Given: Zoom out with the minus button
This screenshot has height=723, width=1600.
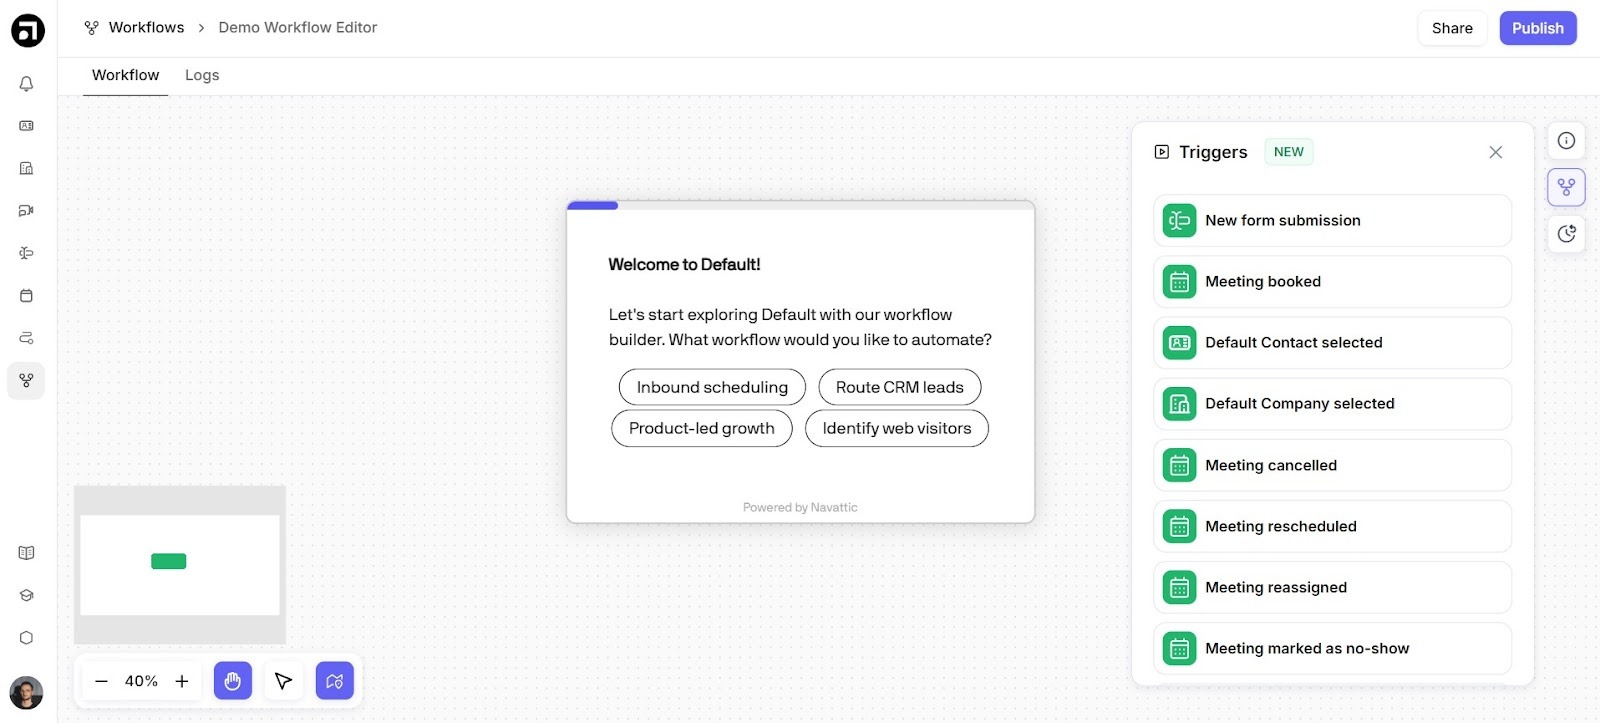Looking at the screenshot, I should (x=101, y=681).
